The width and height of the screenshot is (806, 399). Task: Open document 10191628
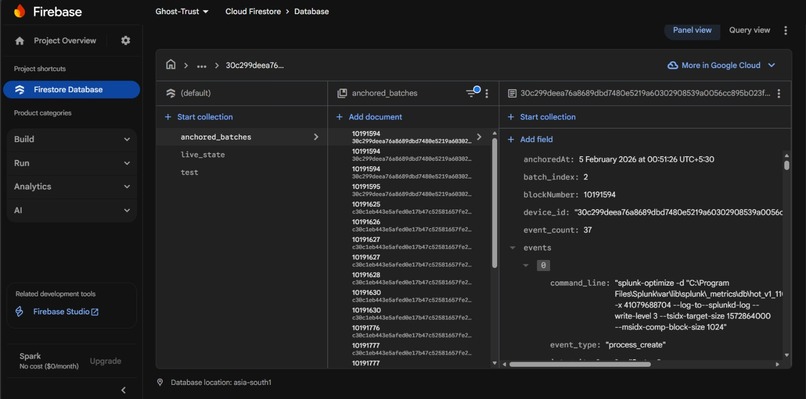[x=412, y=278]
